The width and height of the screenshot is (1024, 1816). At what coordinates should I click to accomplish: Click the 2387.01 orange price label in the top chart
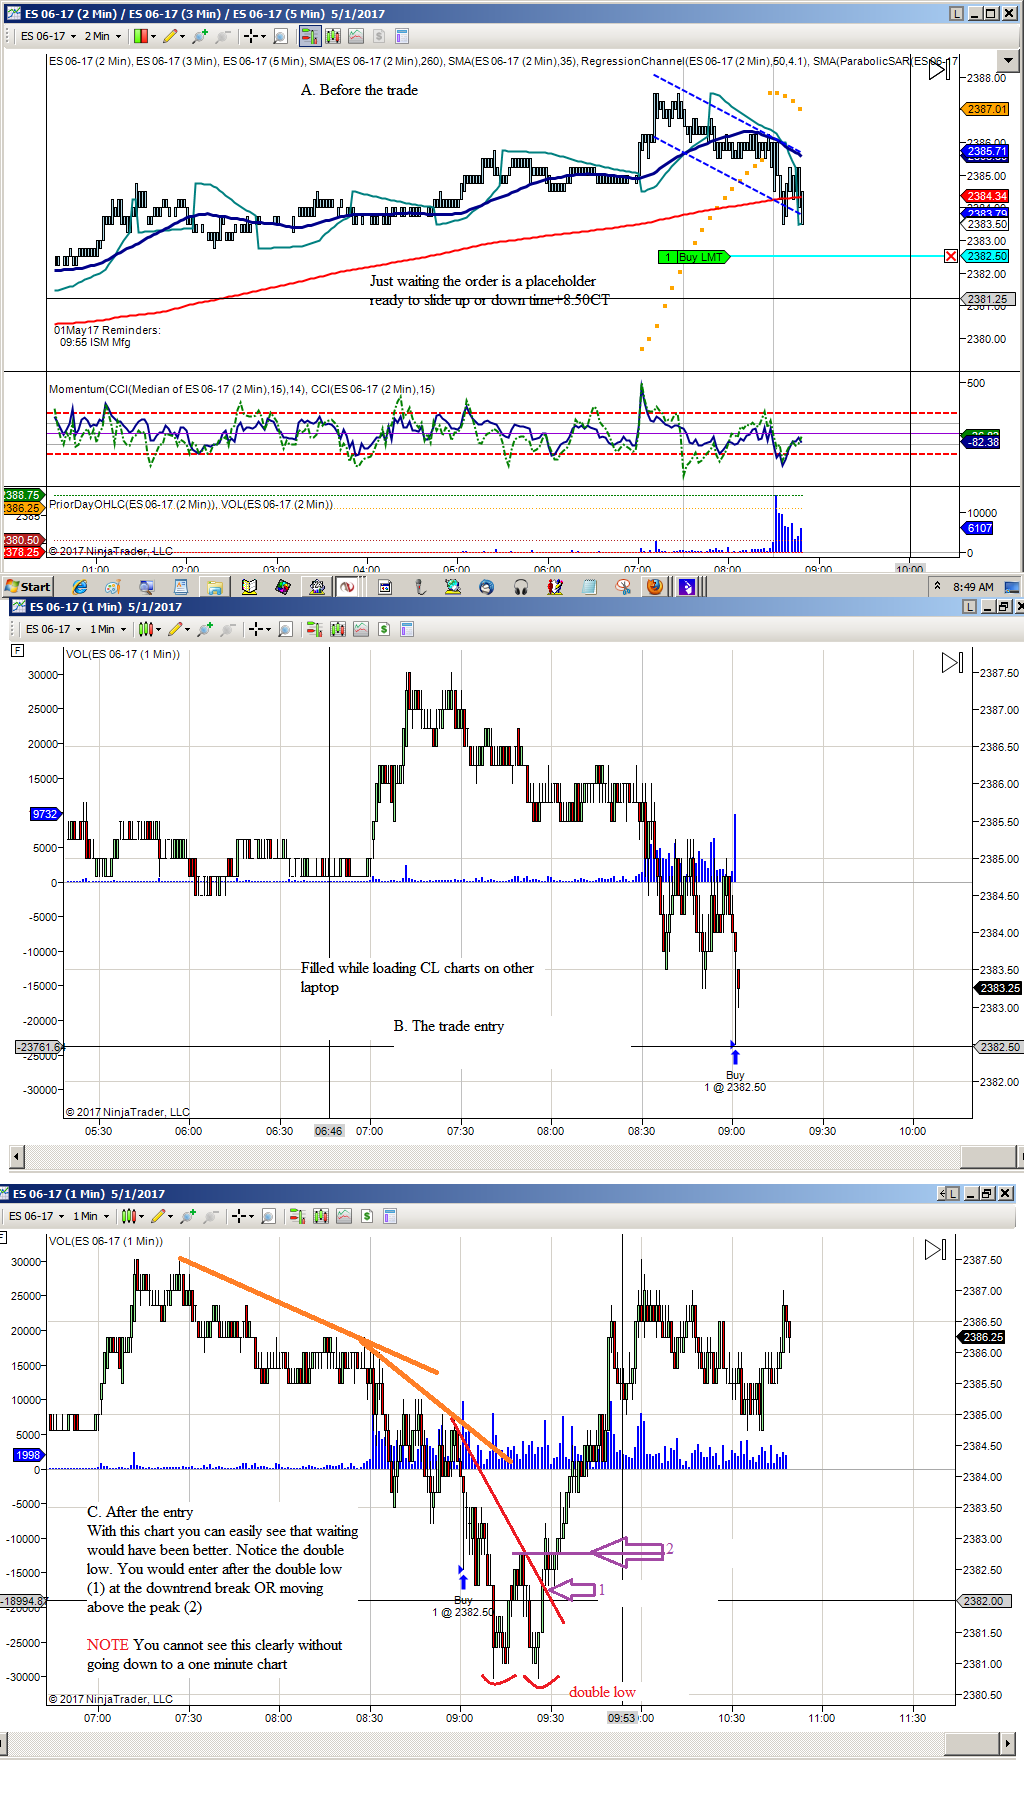pyautogui.click(x=986, y=109)
